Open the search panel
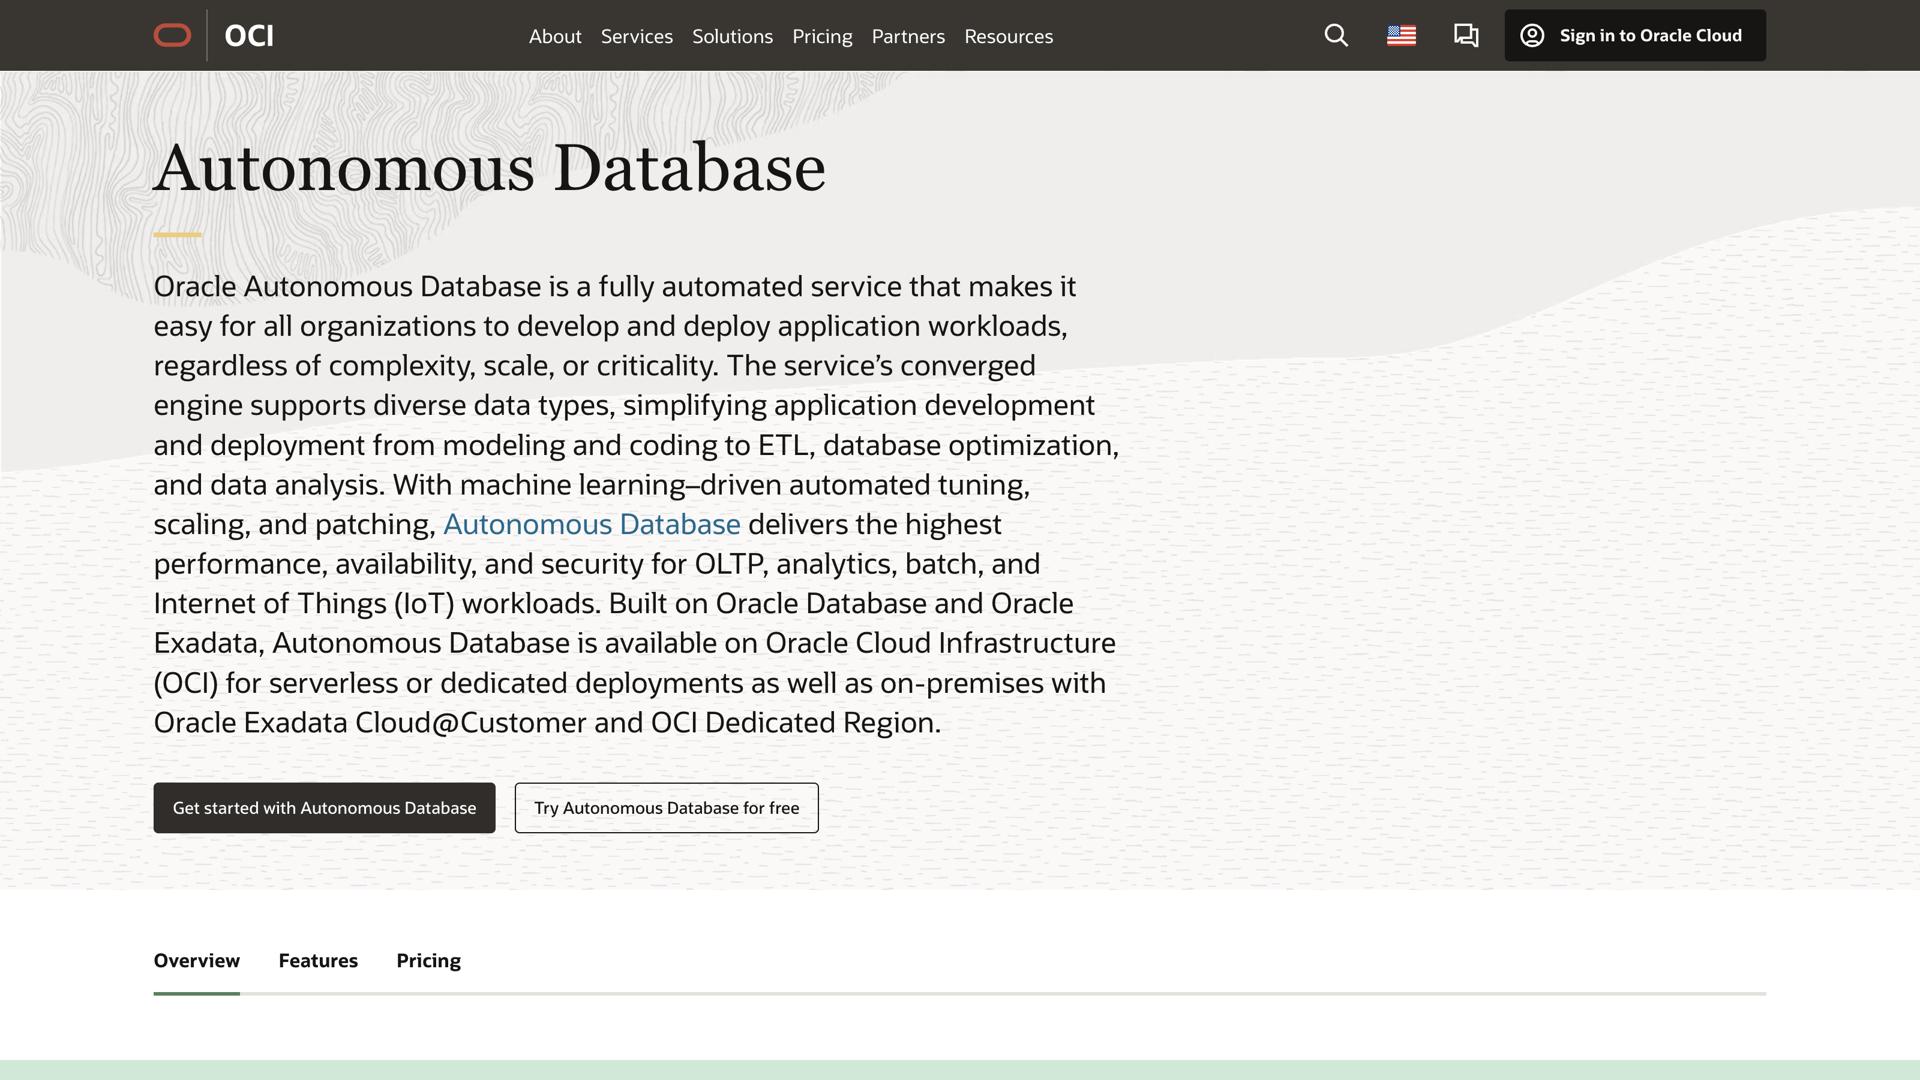This screenshot has width=1920, height=1080. coord(1336,35)
